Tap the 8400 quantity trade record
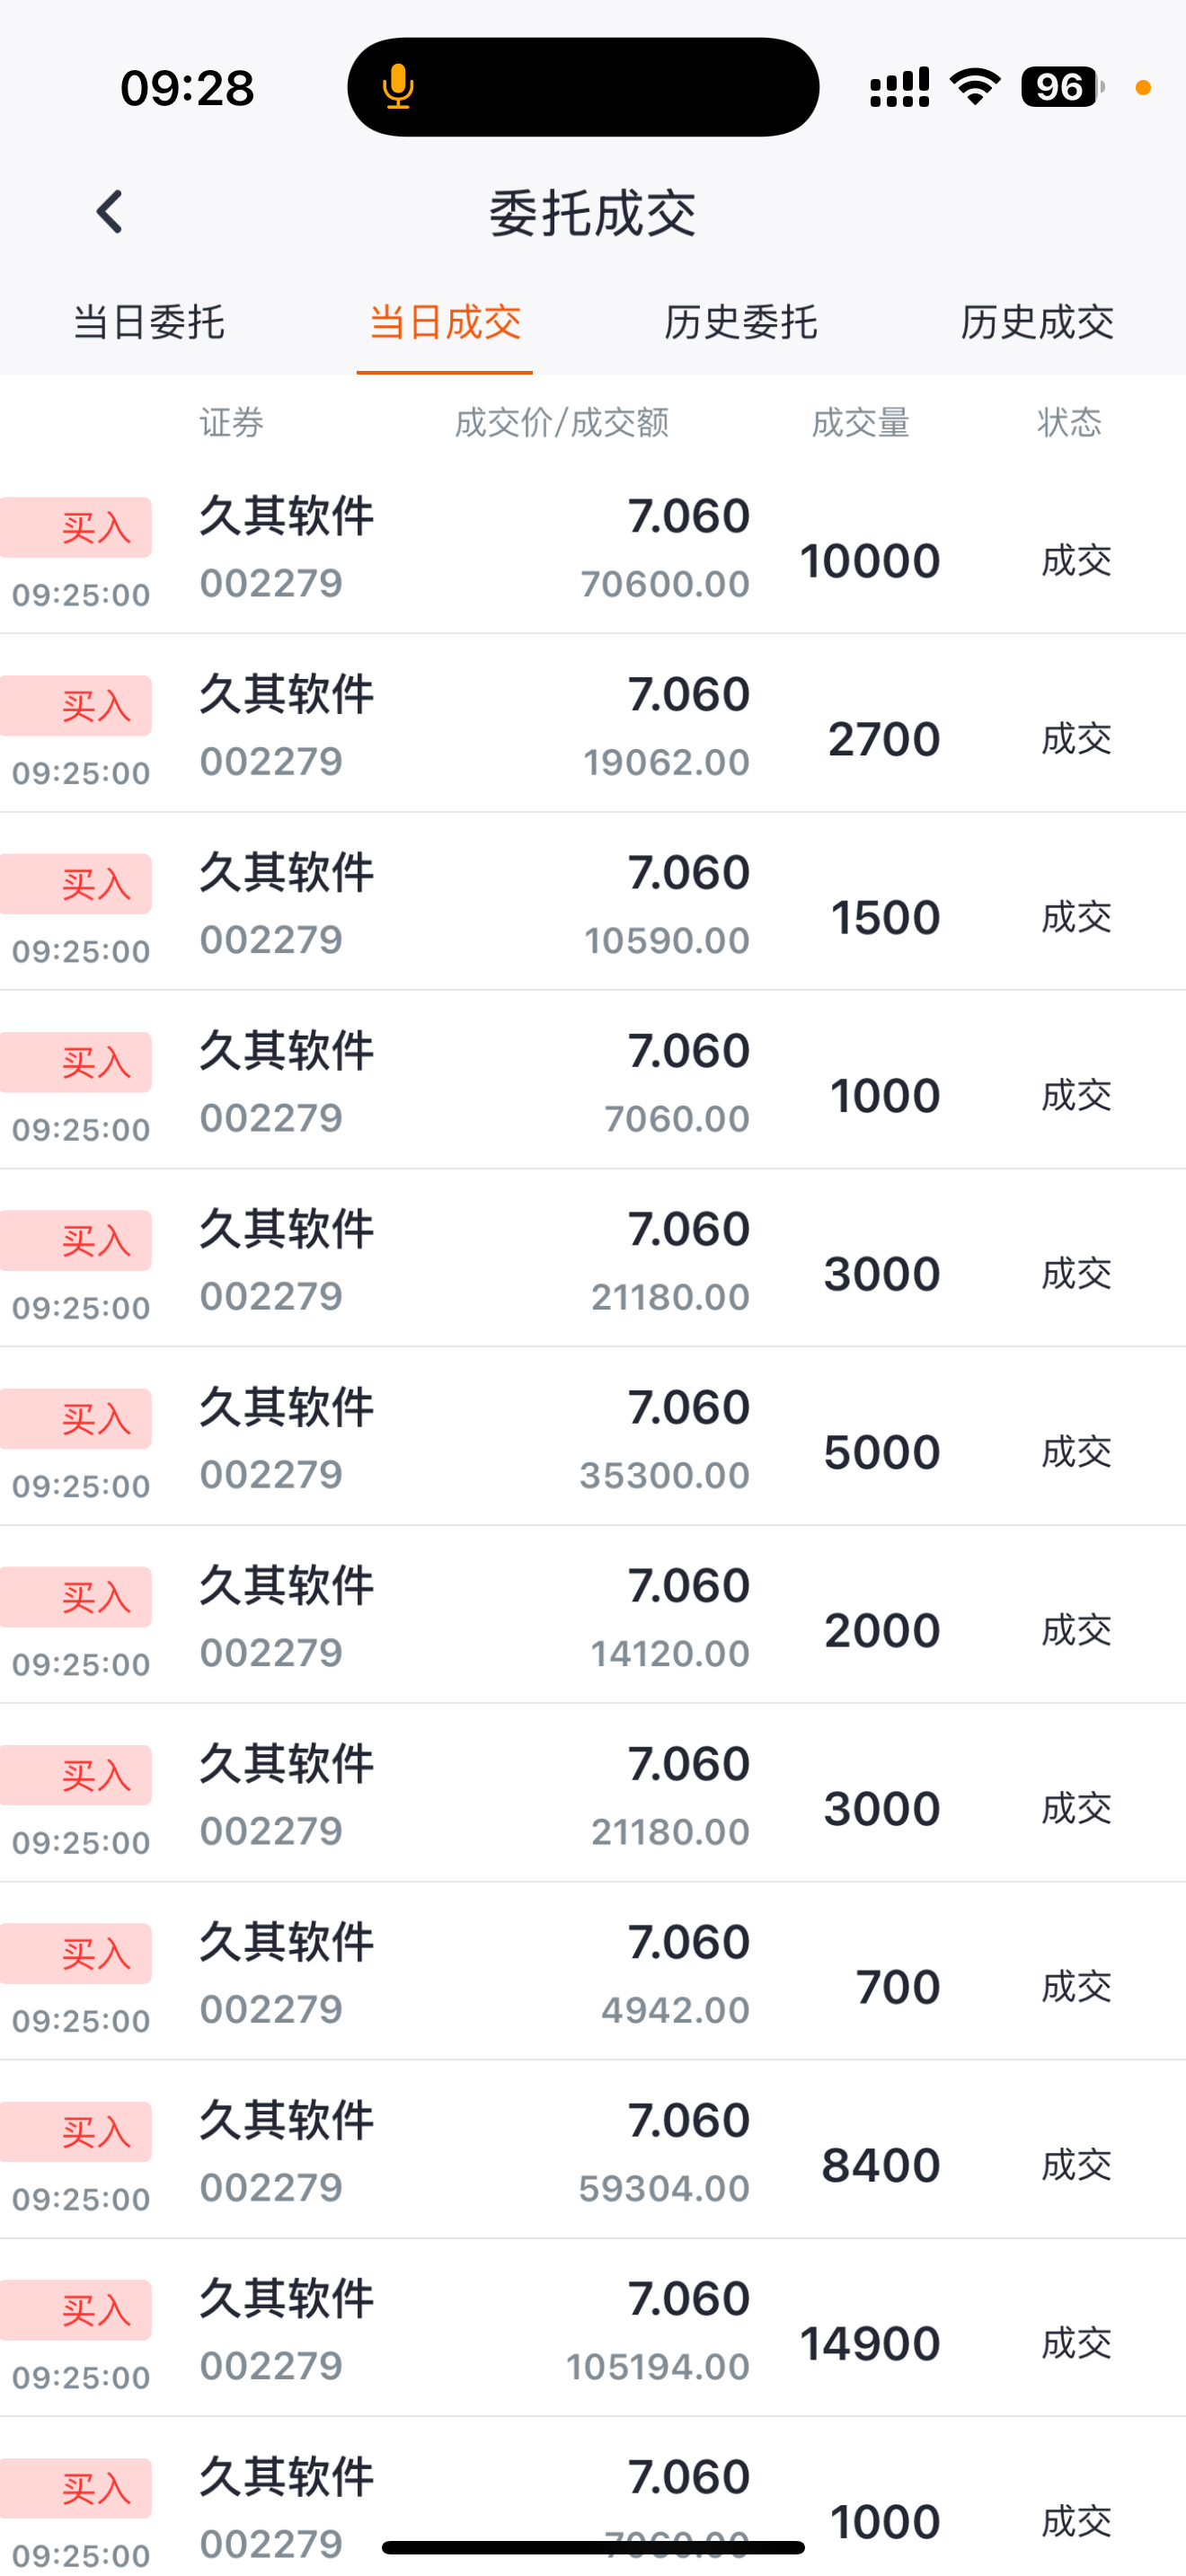Image resolution: width=1186 pixels, height=2576 pixels. coord(593,2150)
